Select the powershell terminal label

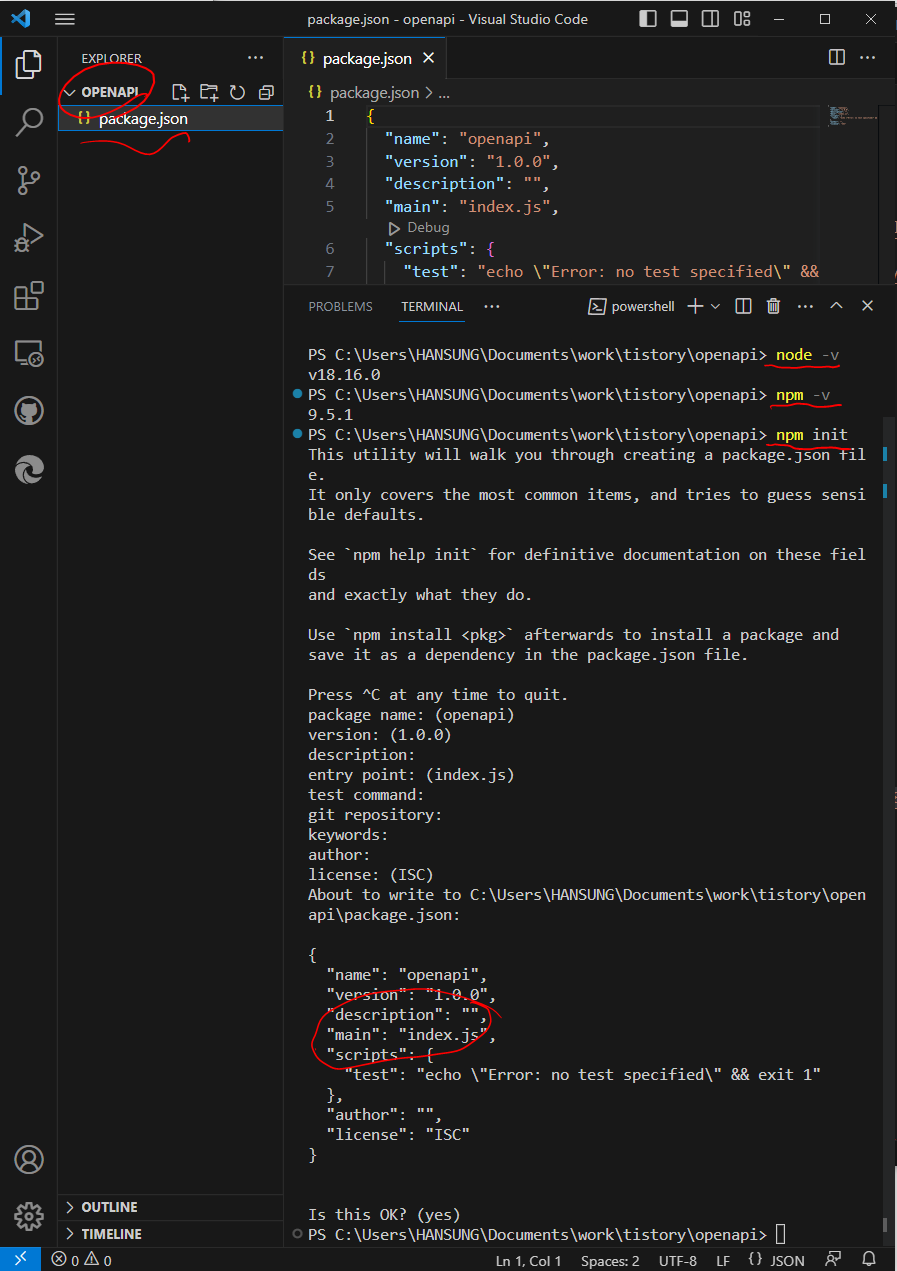(x=631, y=307)
